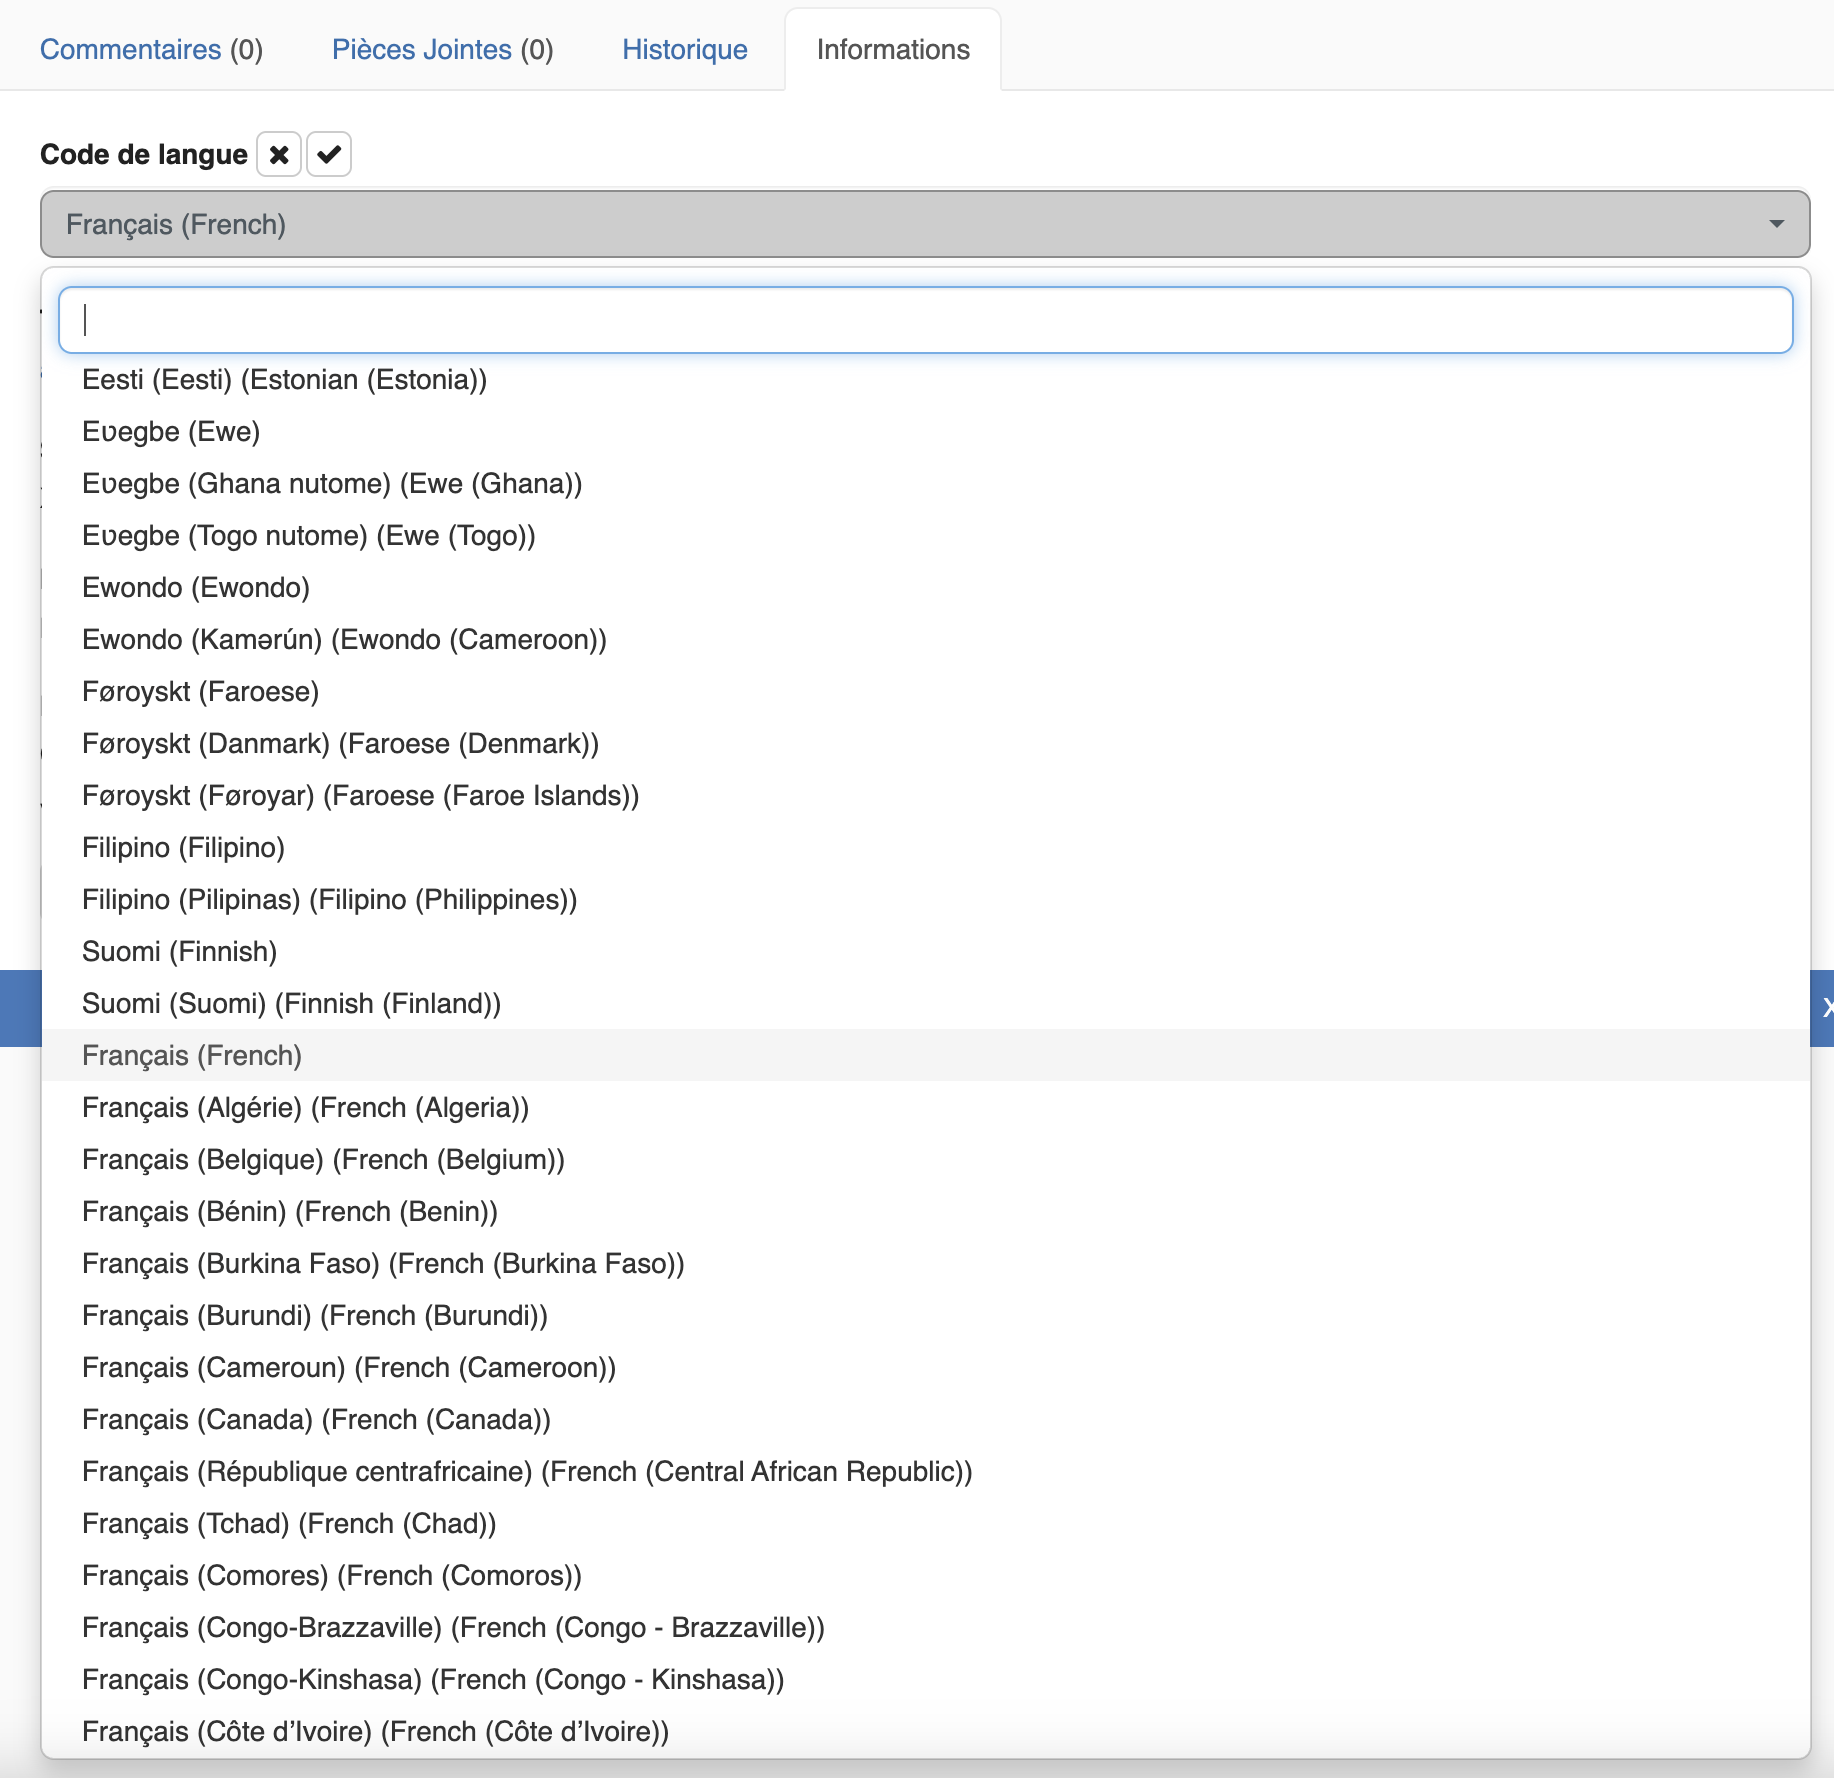
Task: Select Filipino (Filipino) option
Action: [x=925, y=848]
